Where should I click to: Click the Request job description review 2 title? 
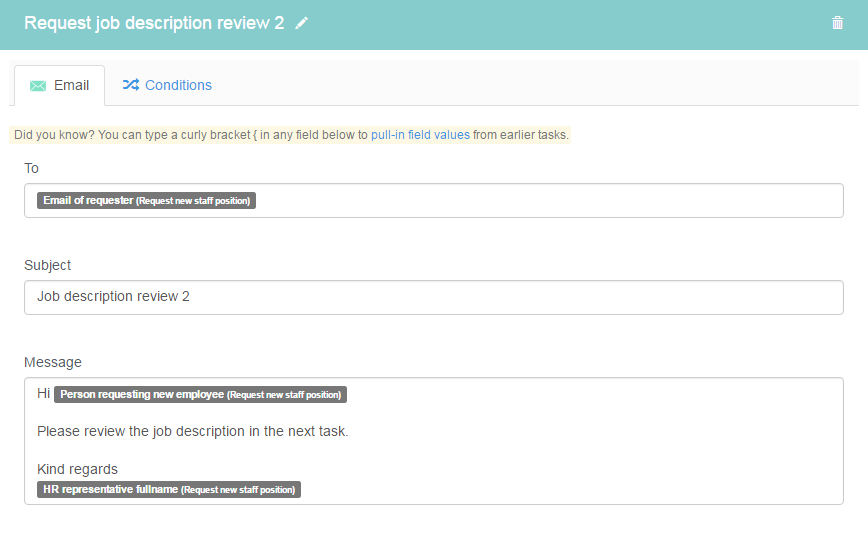154,23
